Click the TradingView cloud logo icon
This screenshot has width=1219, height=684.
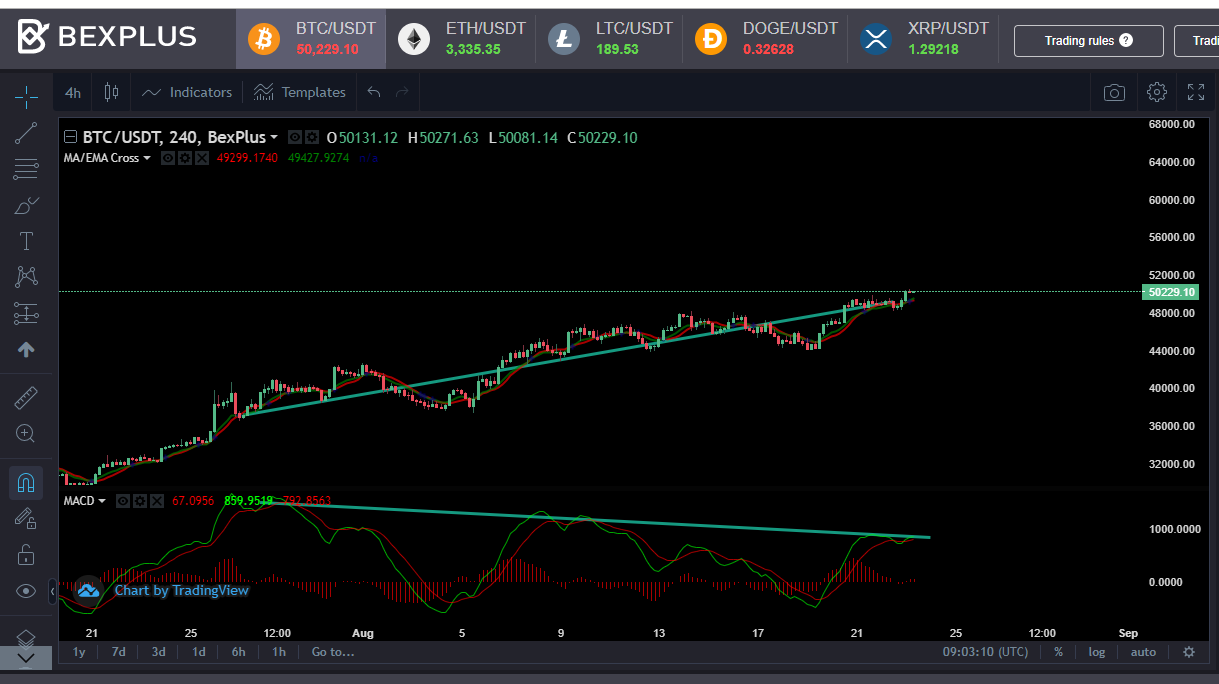[88, 590]
